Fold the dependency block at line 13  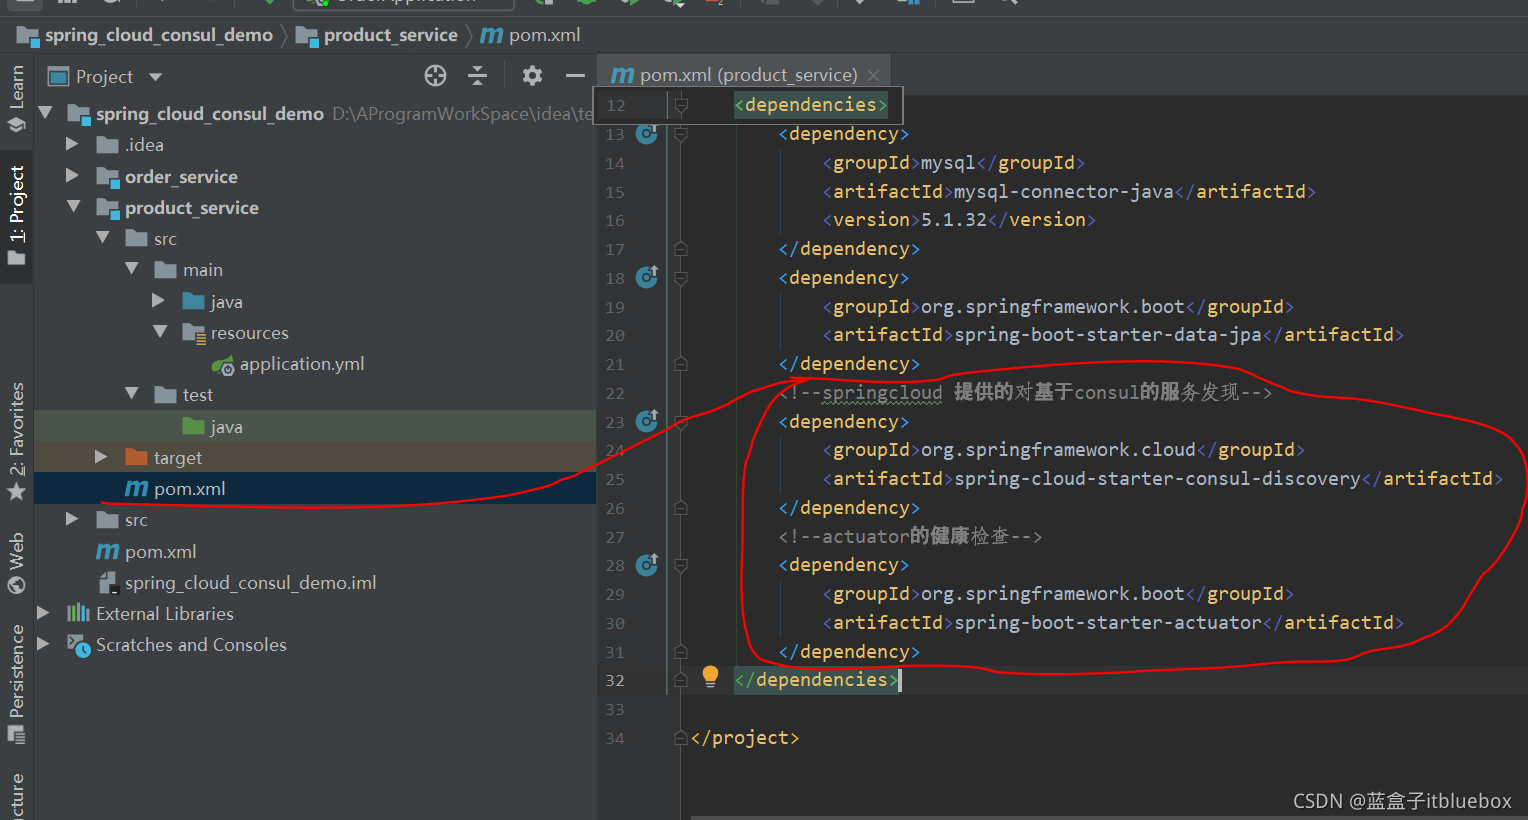point(681,133)
